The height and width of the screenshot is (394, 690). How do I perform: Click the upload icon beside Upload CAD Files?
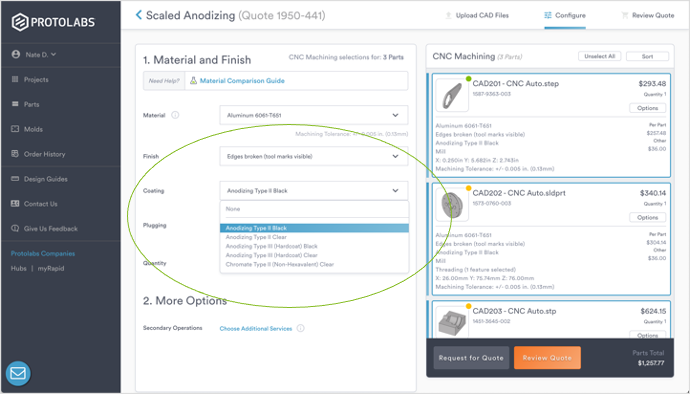[x=448, y=15]
